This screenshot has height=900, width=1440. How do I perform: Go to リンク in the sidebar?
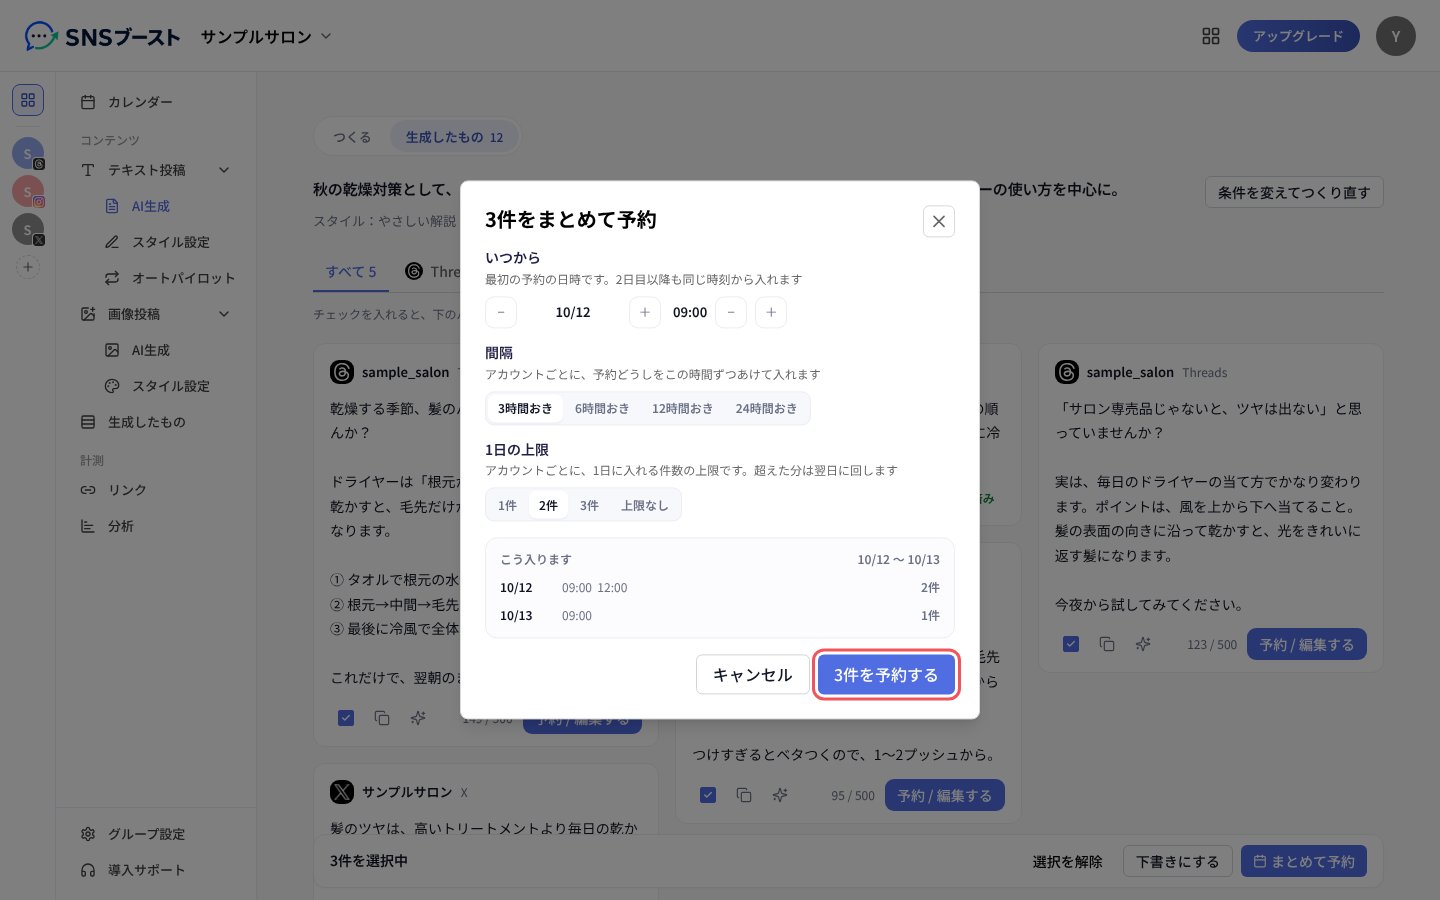pos(155,490)
